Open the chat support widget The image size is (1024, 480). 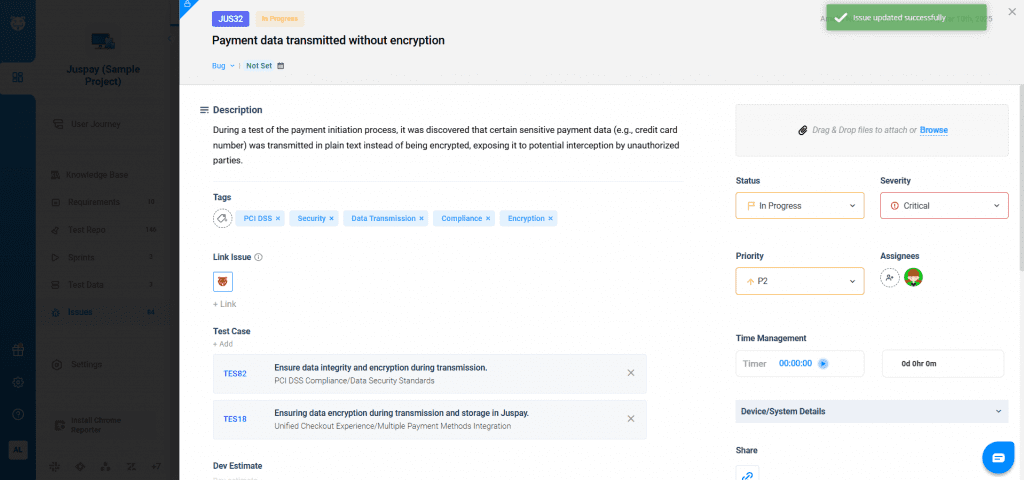[x=997, y=457]
